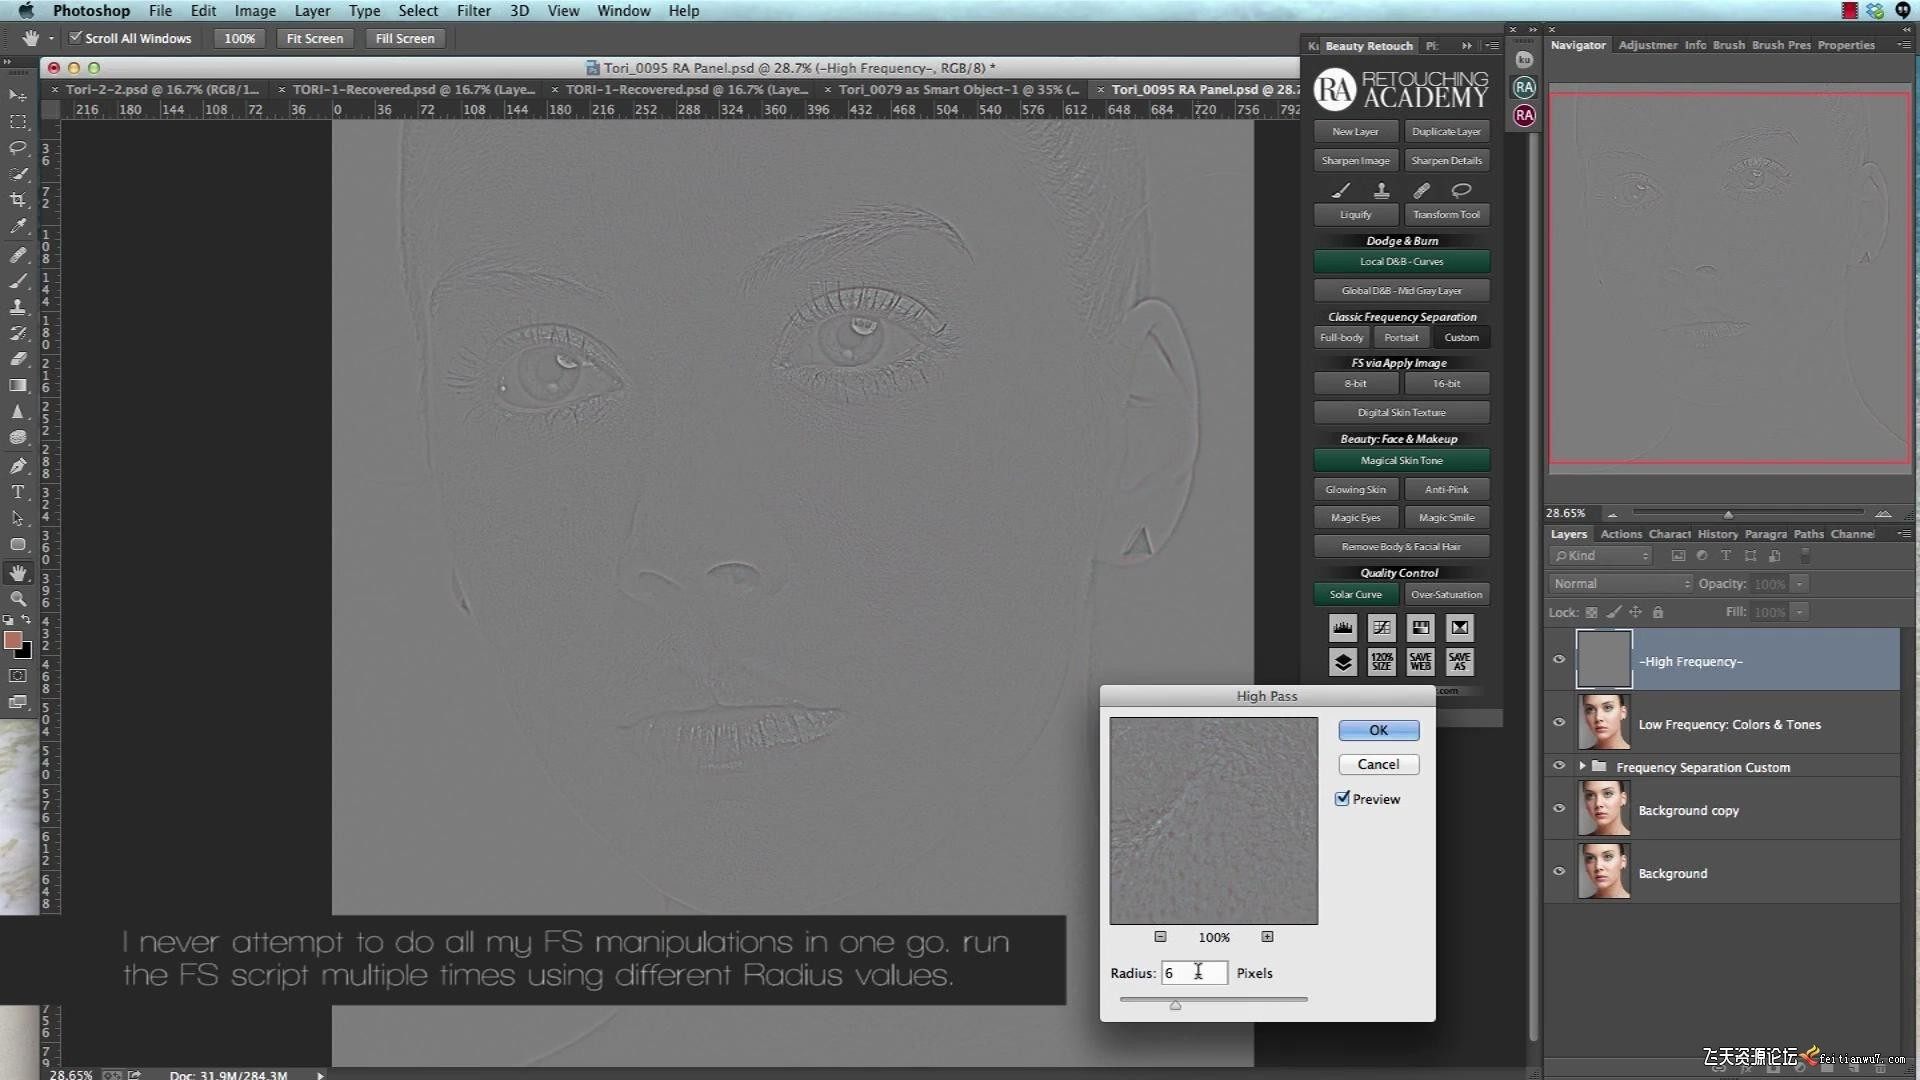Click the Magical Skin Tone button
The width and height of the screenshot is (1920, 1080).
tap(1401, 461)
